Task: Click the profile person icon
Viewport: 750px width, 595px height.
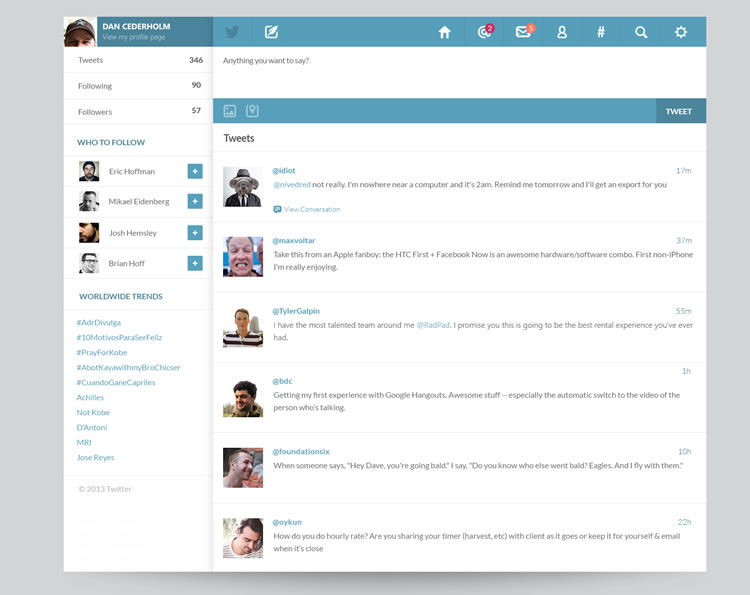Action: [x=562, y=32]
